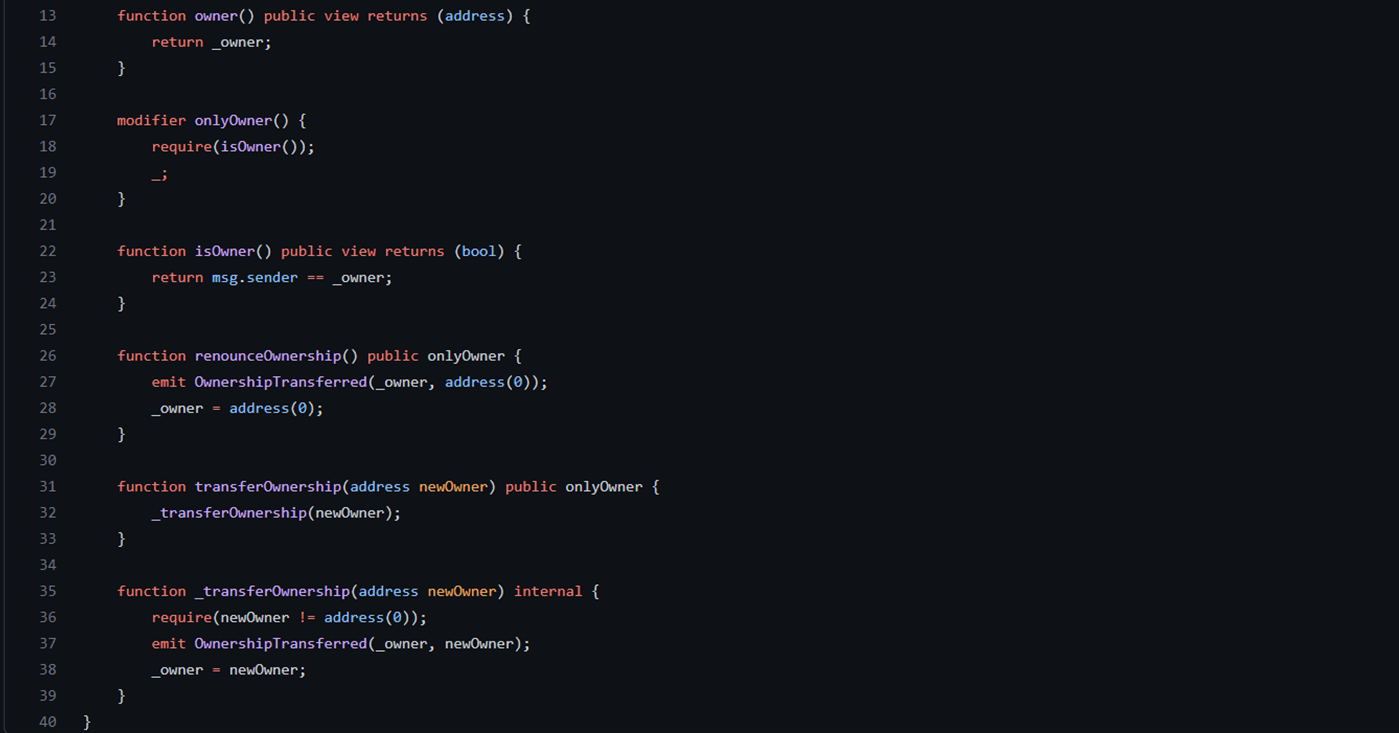Click line number 26 beside renounceOwnership

click(48, 356)
